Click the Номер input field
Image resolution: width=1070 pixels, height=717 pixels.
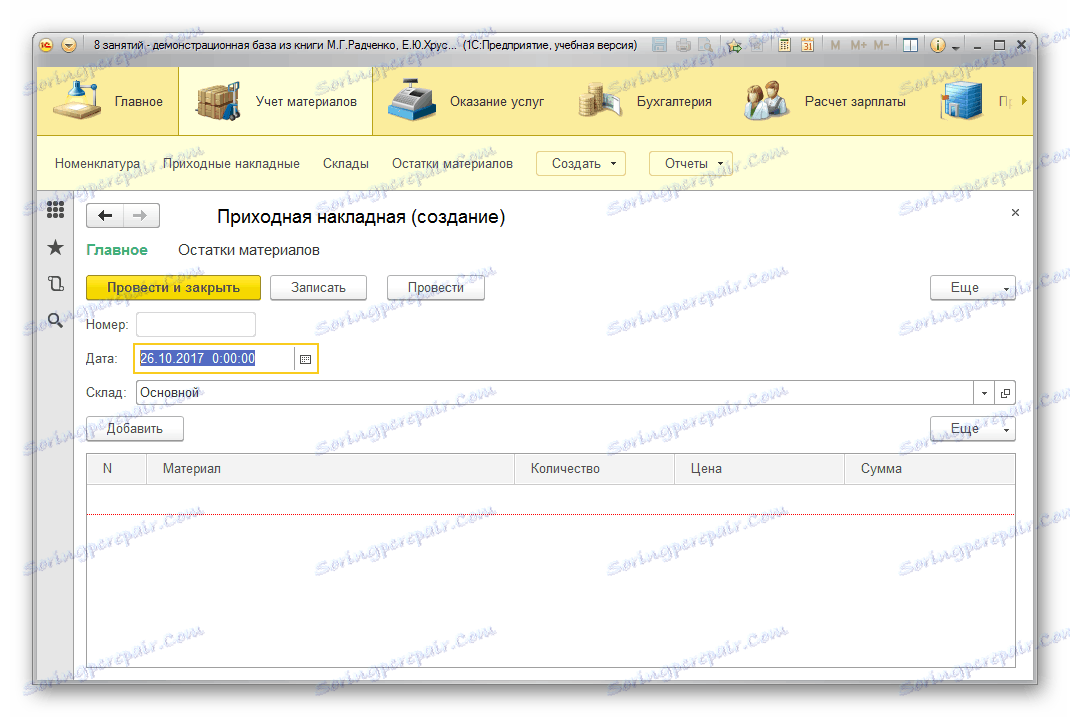pyautogui.click(x=196, y=325)
